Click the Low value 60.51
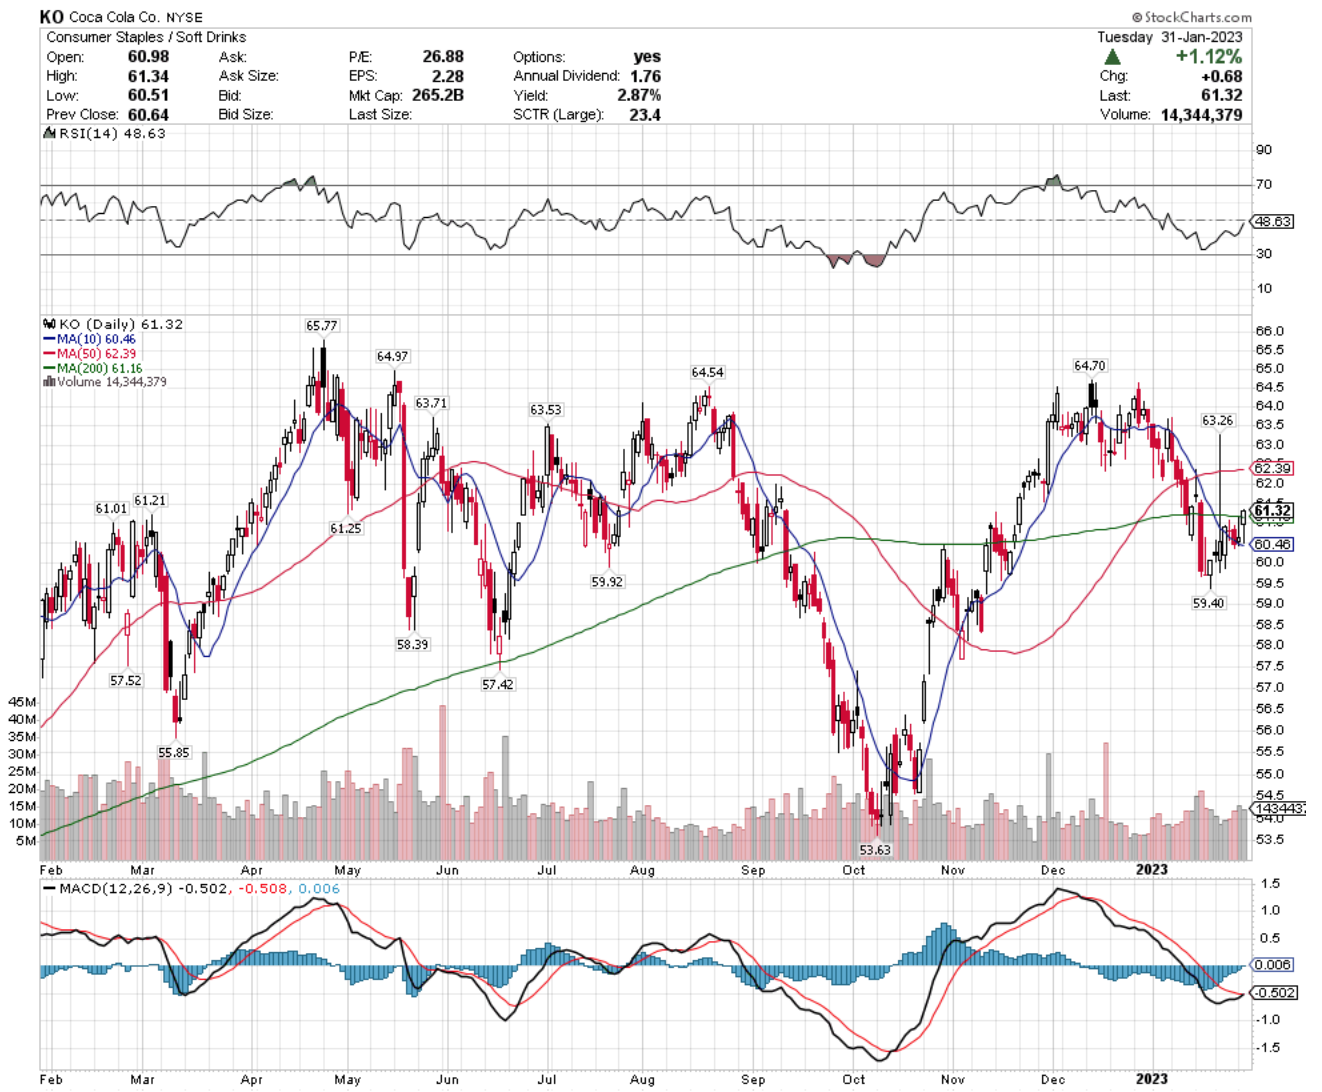1322x1092 pixels. click(x=149, y=95)
